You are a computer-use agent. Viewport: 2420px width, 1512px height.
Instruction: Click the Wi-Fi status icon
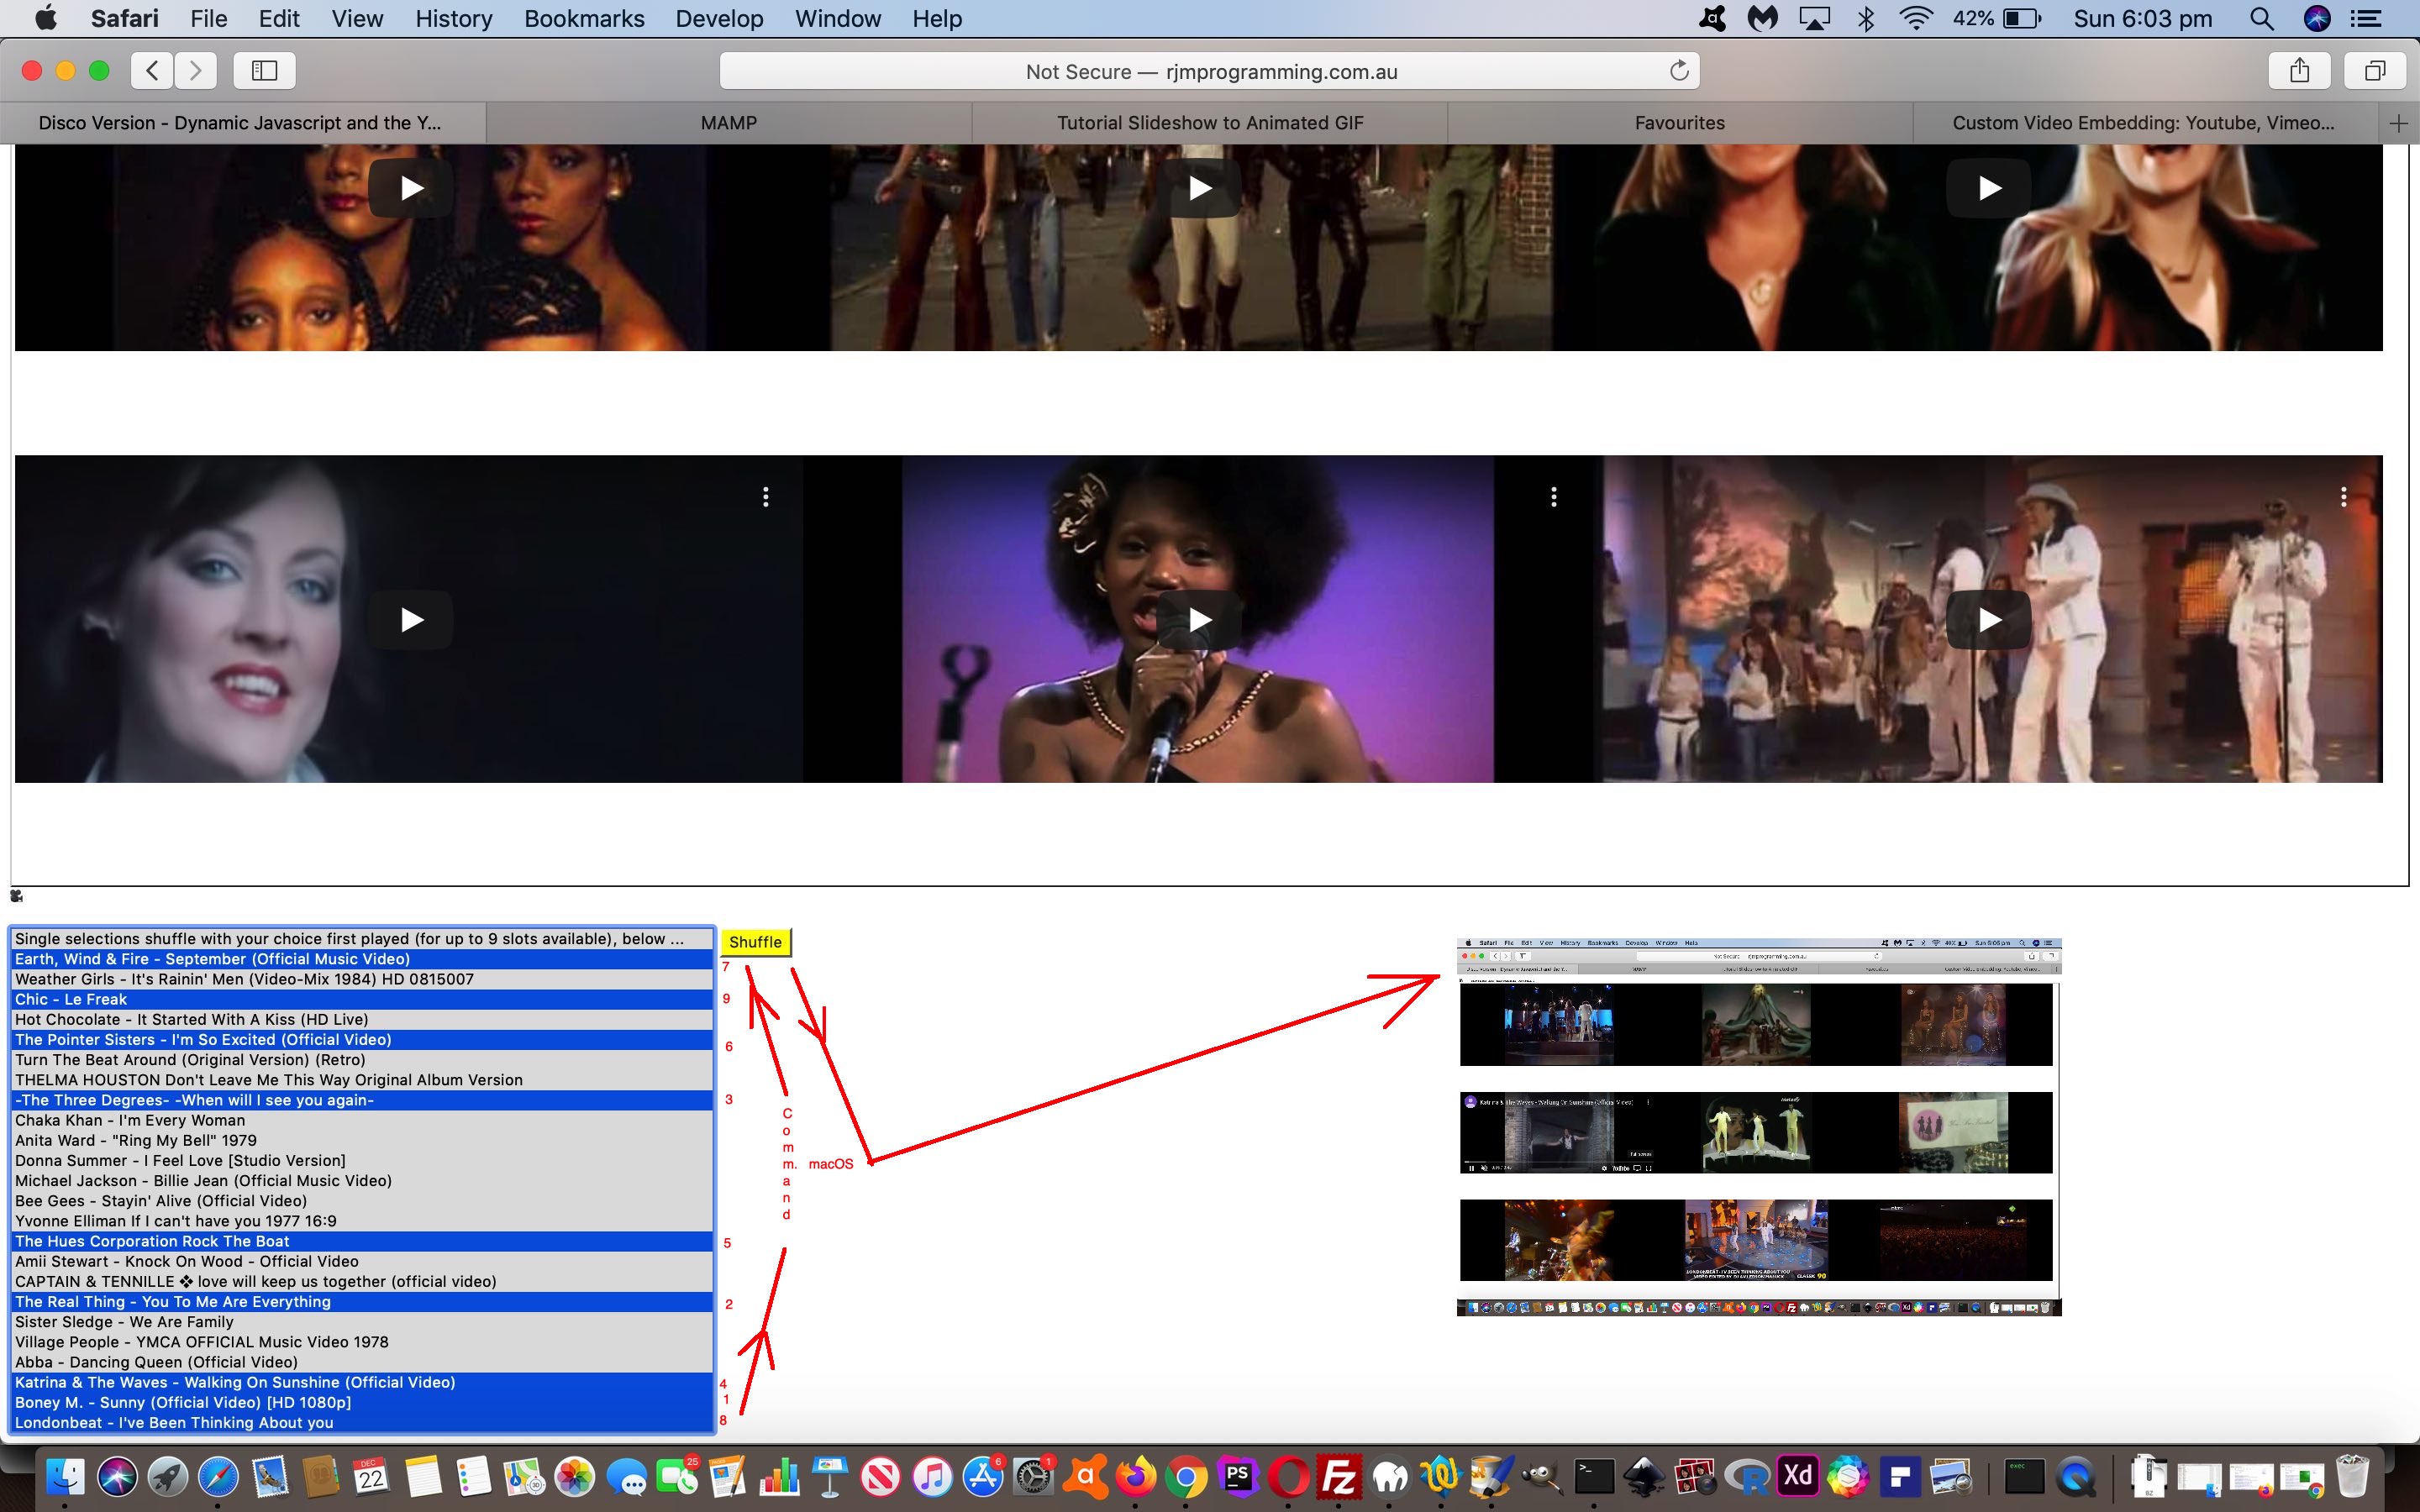click(1915, 18)
